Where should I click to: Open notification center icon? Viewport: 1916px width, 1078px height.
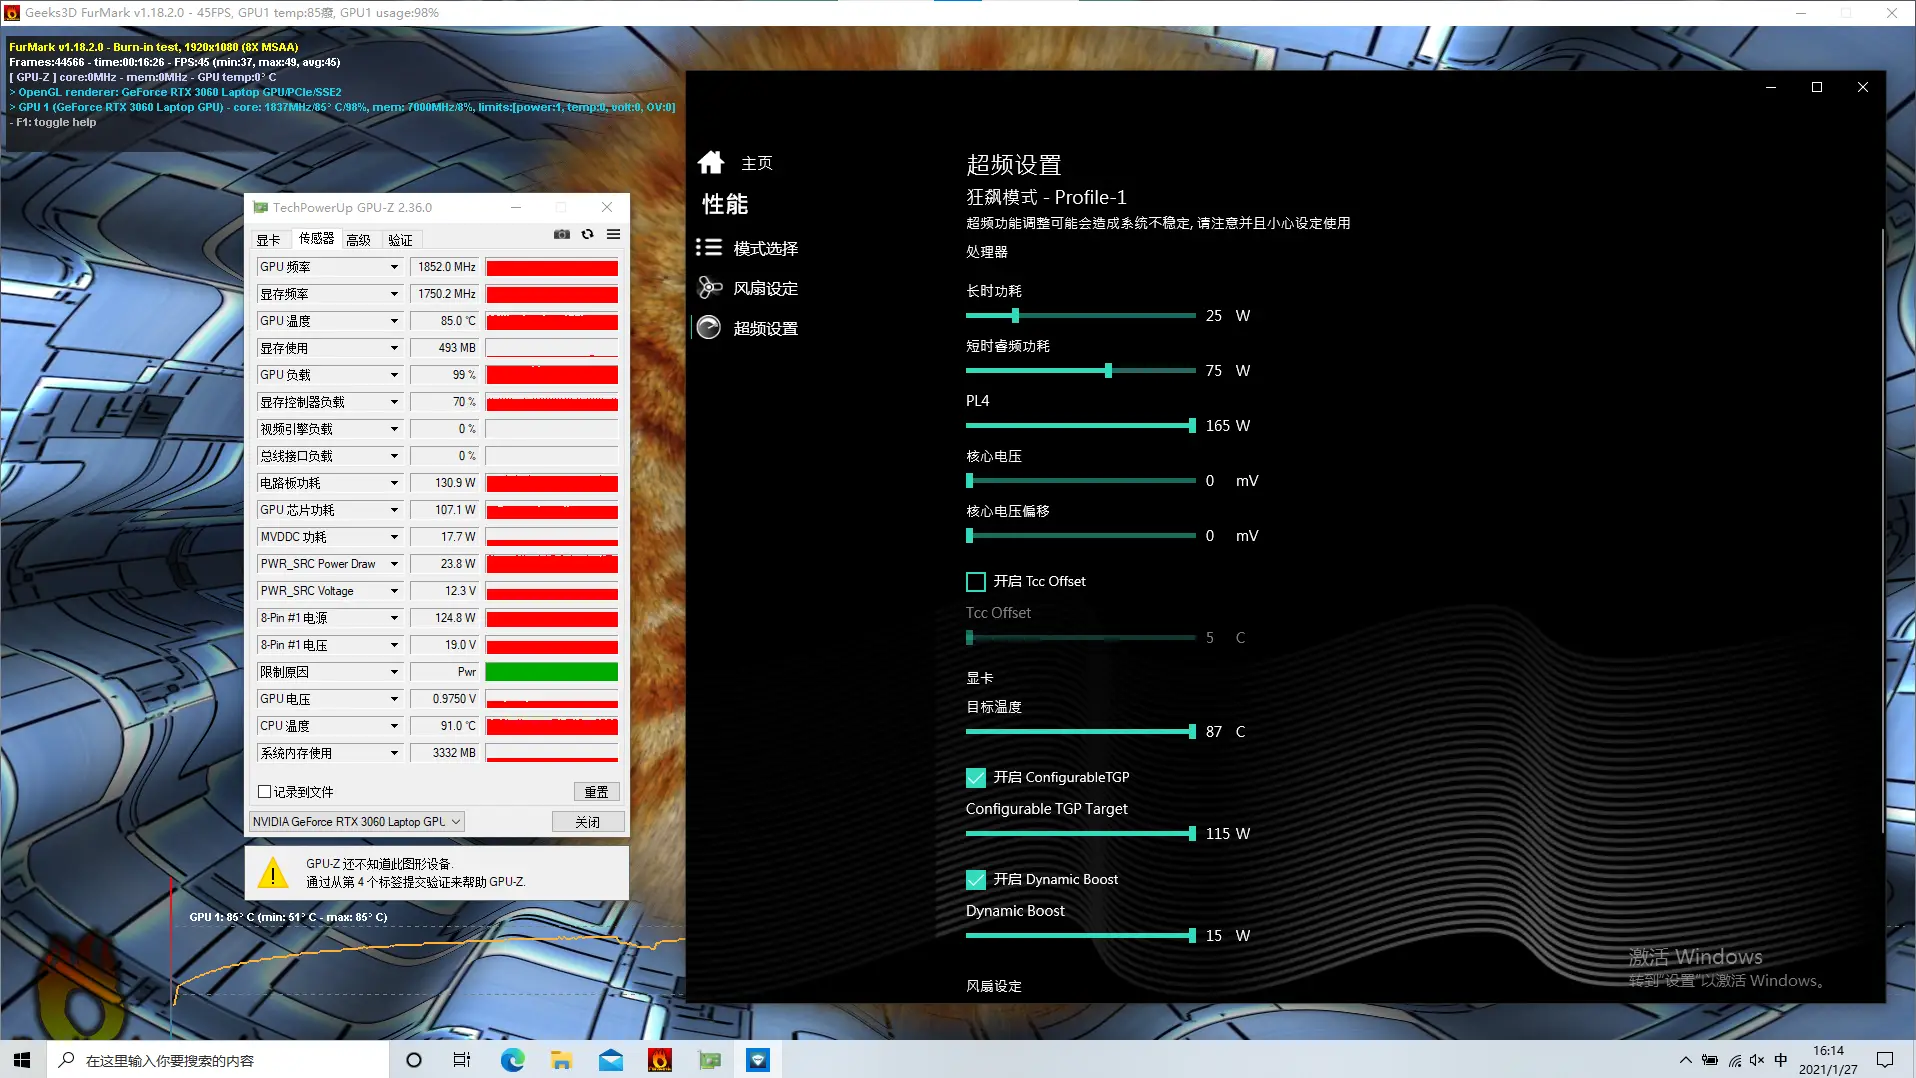[1885, 1060]
